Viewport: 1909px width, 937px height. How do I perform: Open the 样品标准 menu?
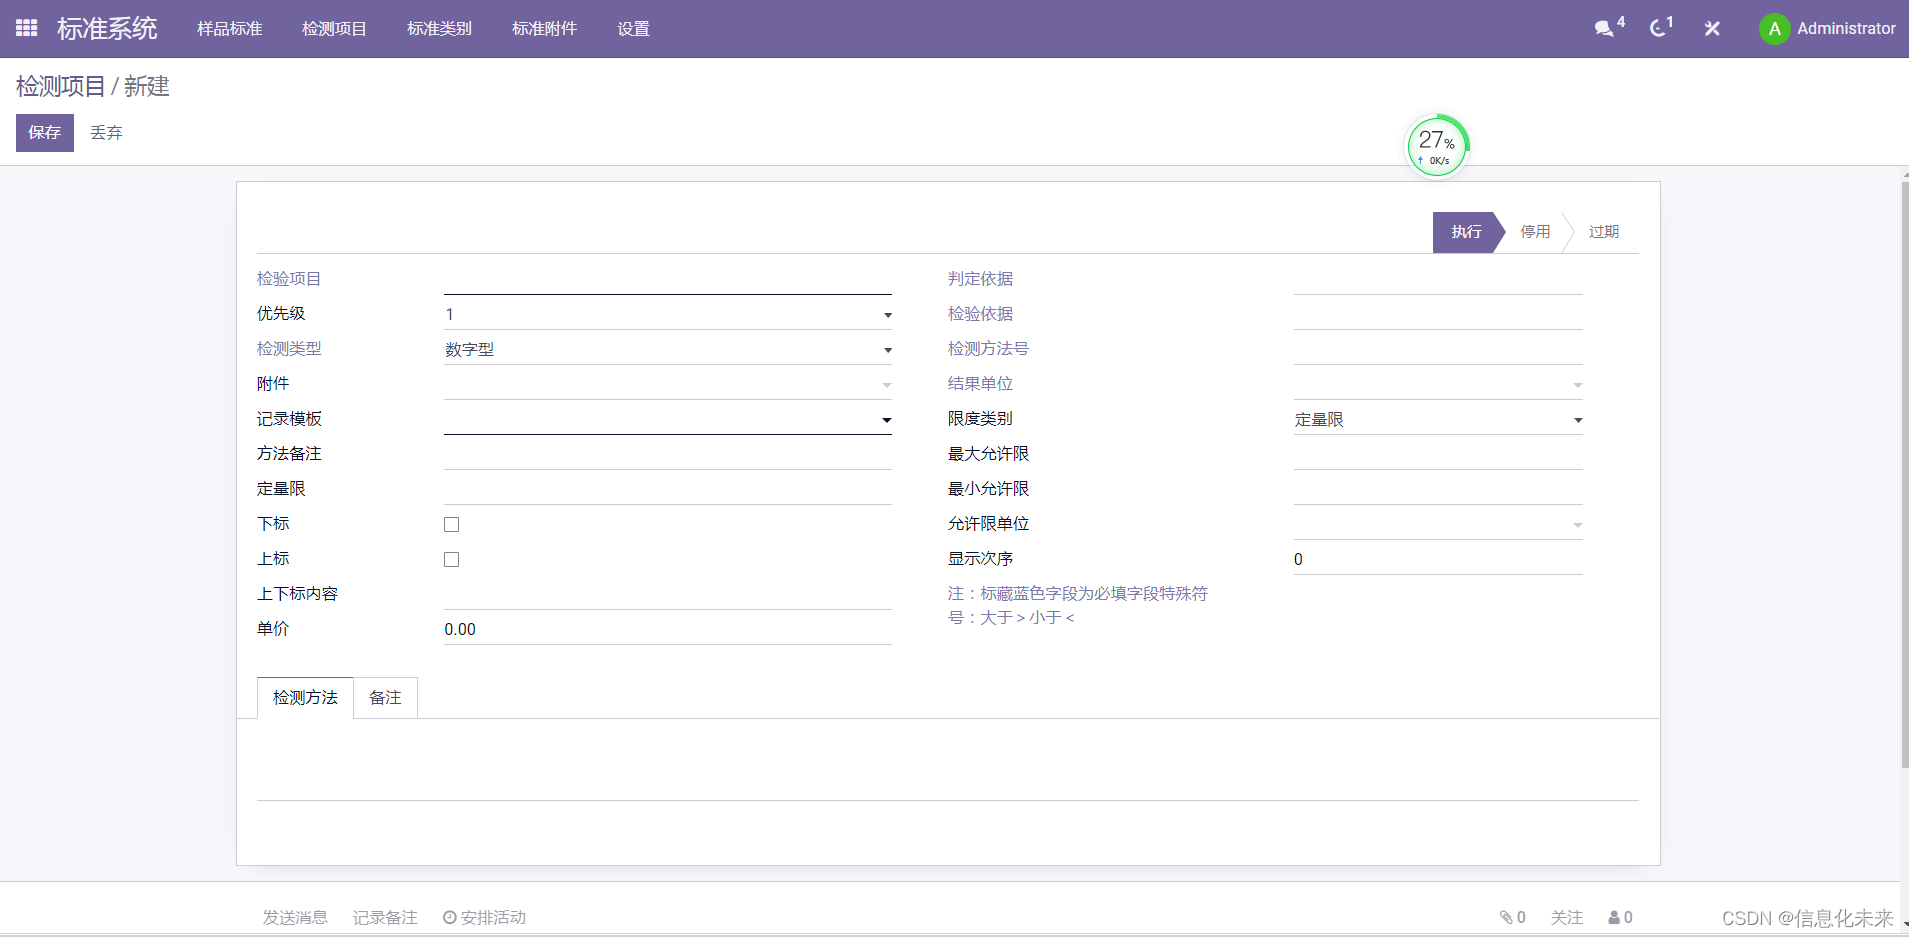(229, 28)
